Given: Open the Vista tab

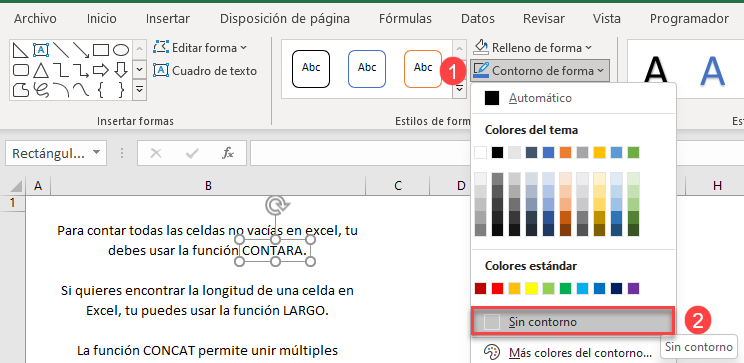Looking at the screenshot, I should pos(606,19).
